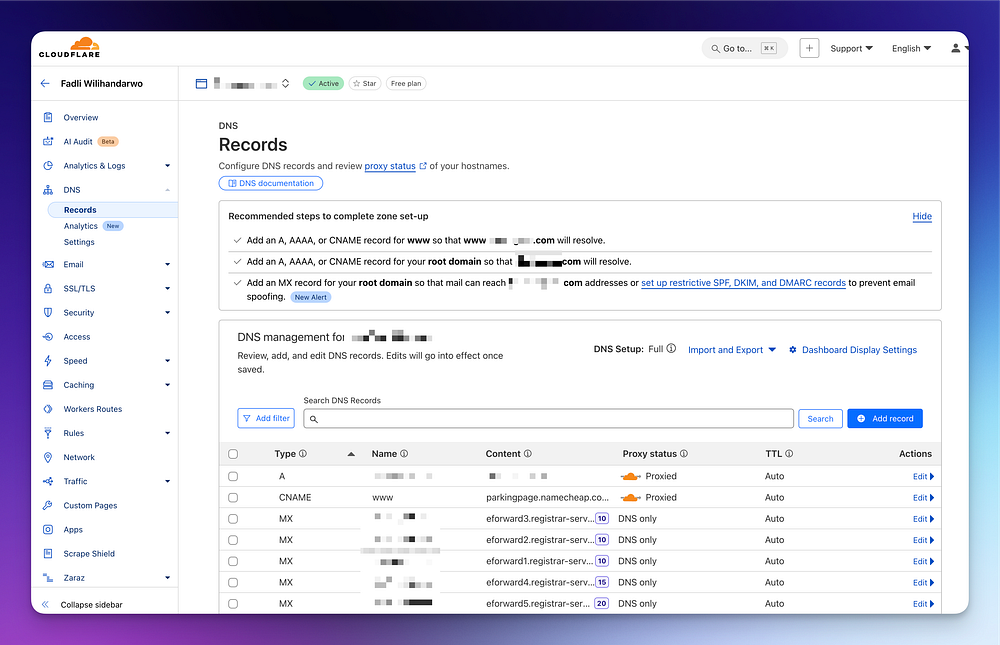Click the Go to... search box
The image size is (1000, 645).
point(744,48)
